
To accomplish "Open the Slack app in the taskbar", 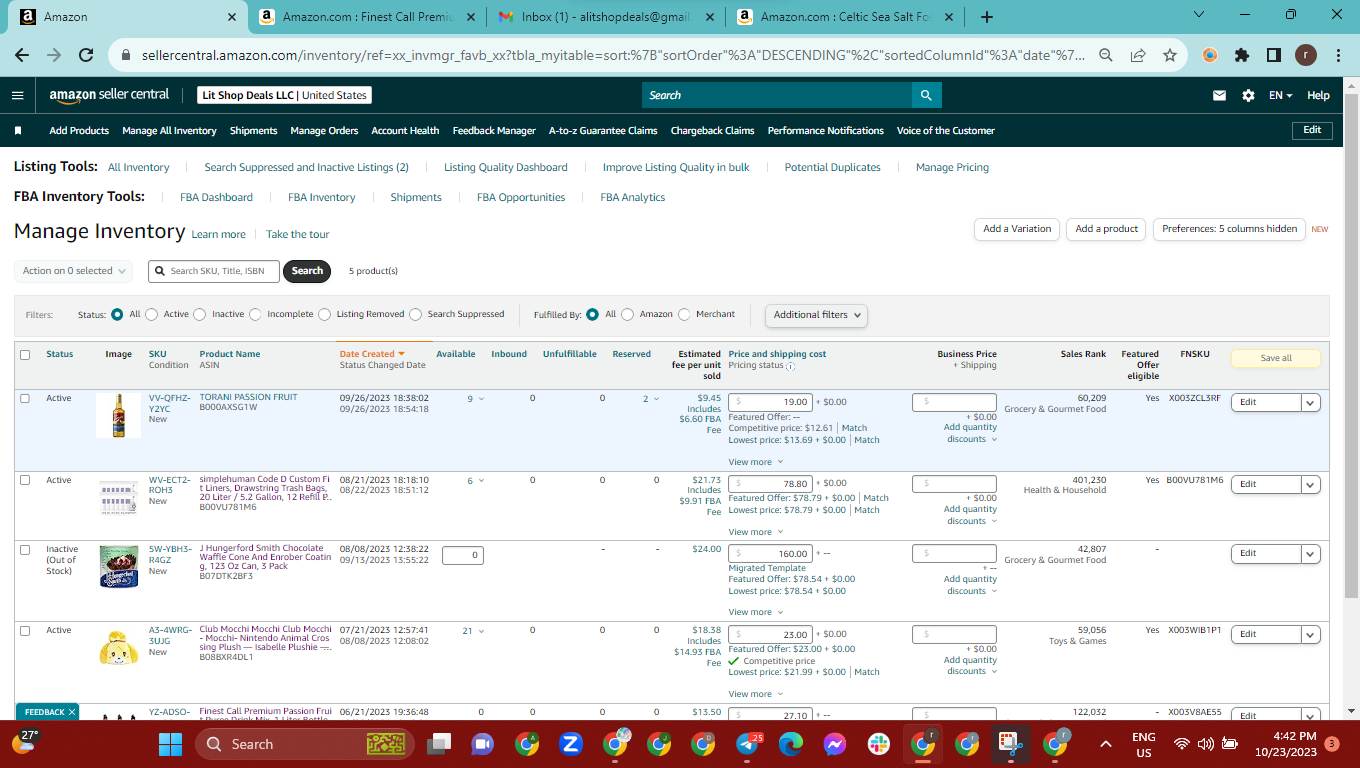I will (x=879, y=744).
